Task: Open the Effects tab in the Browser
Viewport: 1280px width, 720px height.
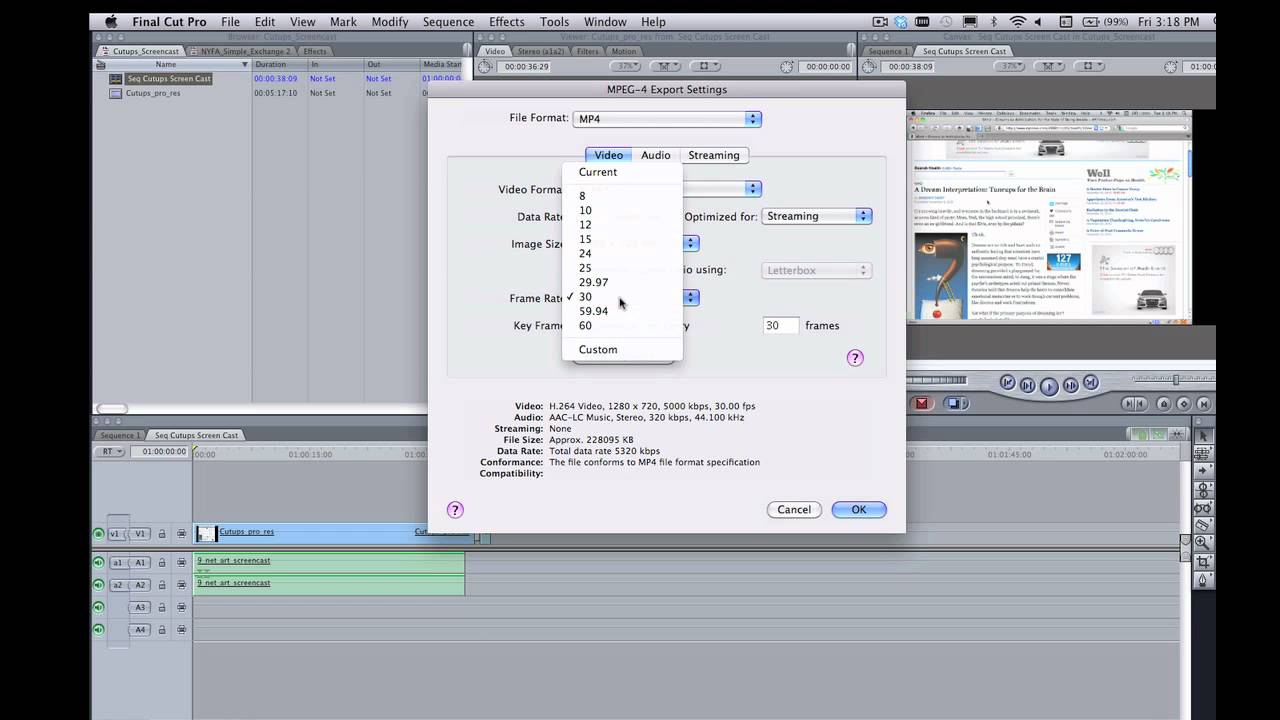Action: (314, 51)
